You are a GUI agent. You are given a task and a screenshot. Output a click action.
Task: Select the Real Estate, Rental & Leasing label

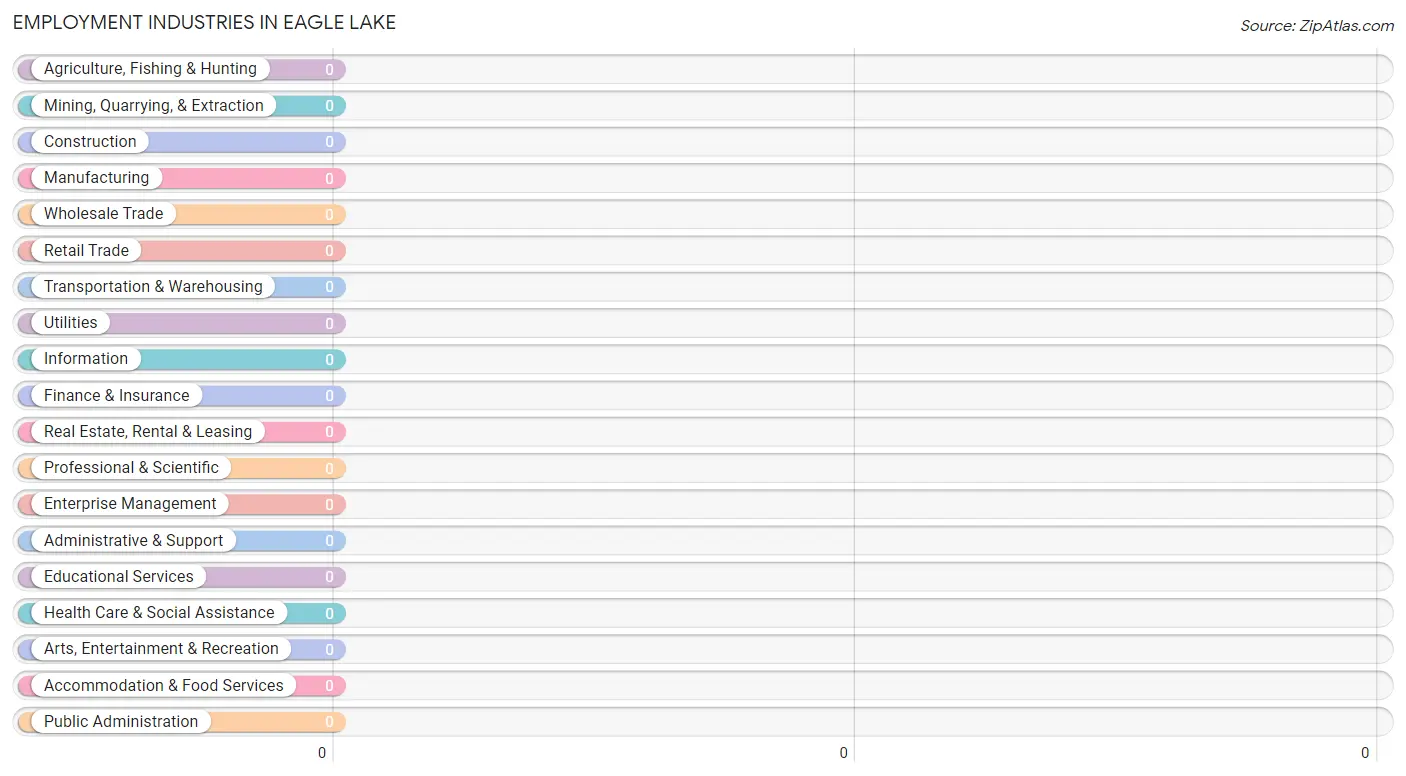point(148,431)
